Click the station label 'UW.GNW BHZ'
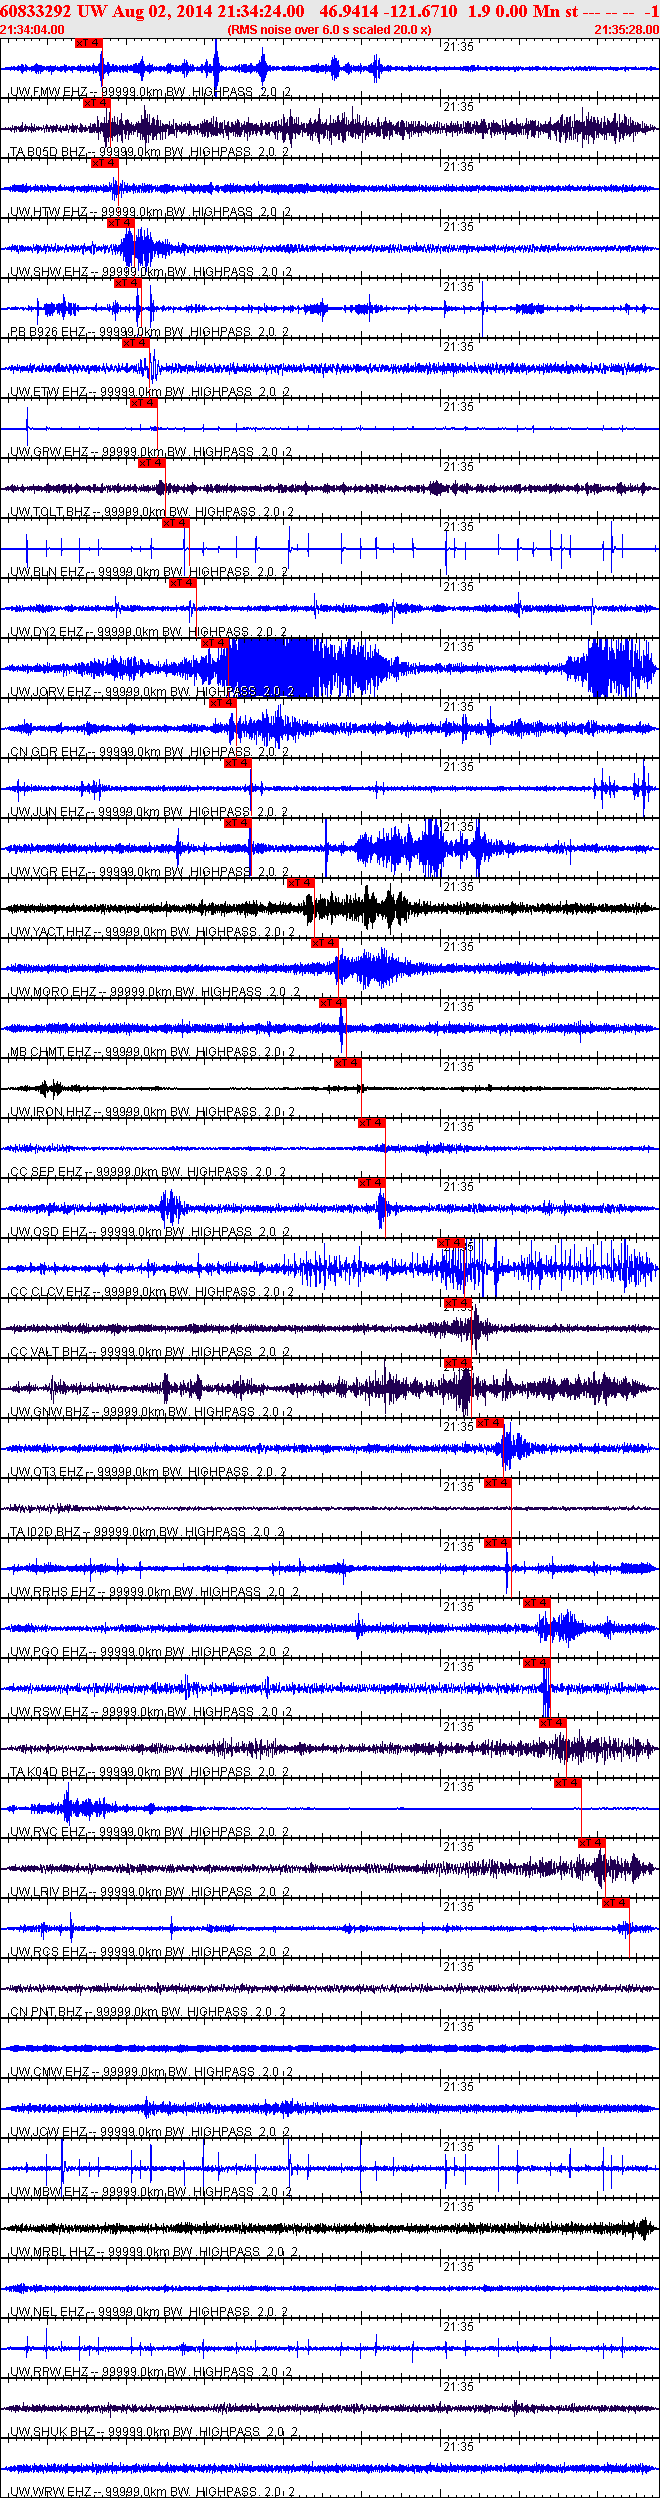 click(x=49, y=1412)
